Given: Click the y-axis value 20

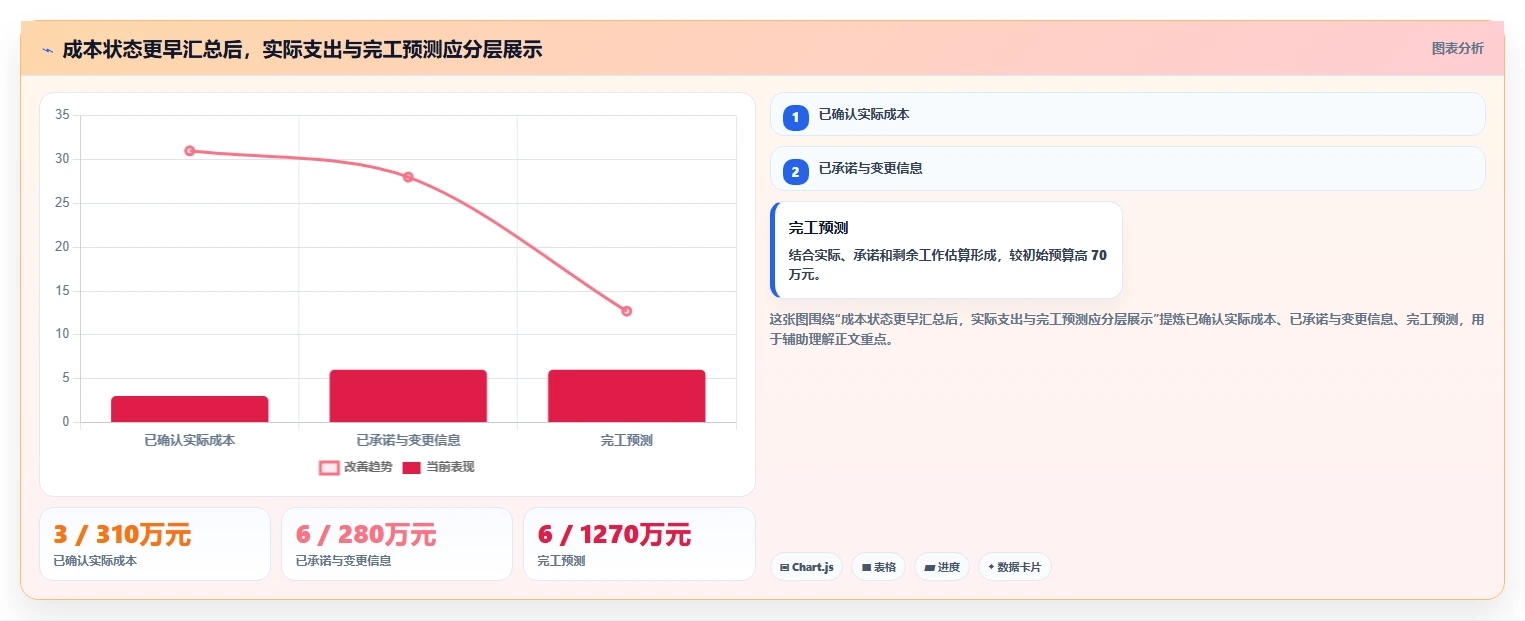Looking at the screenshot, I should click(62, 247).
